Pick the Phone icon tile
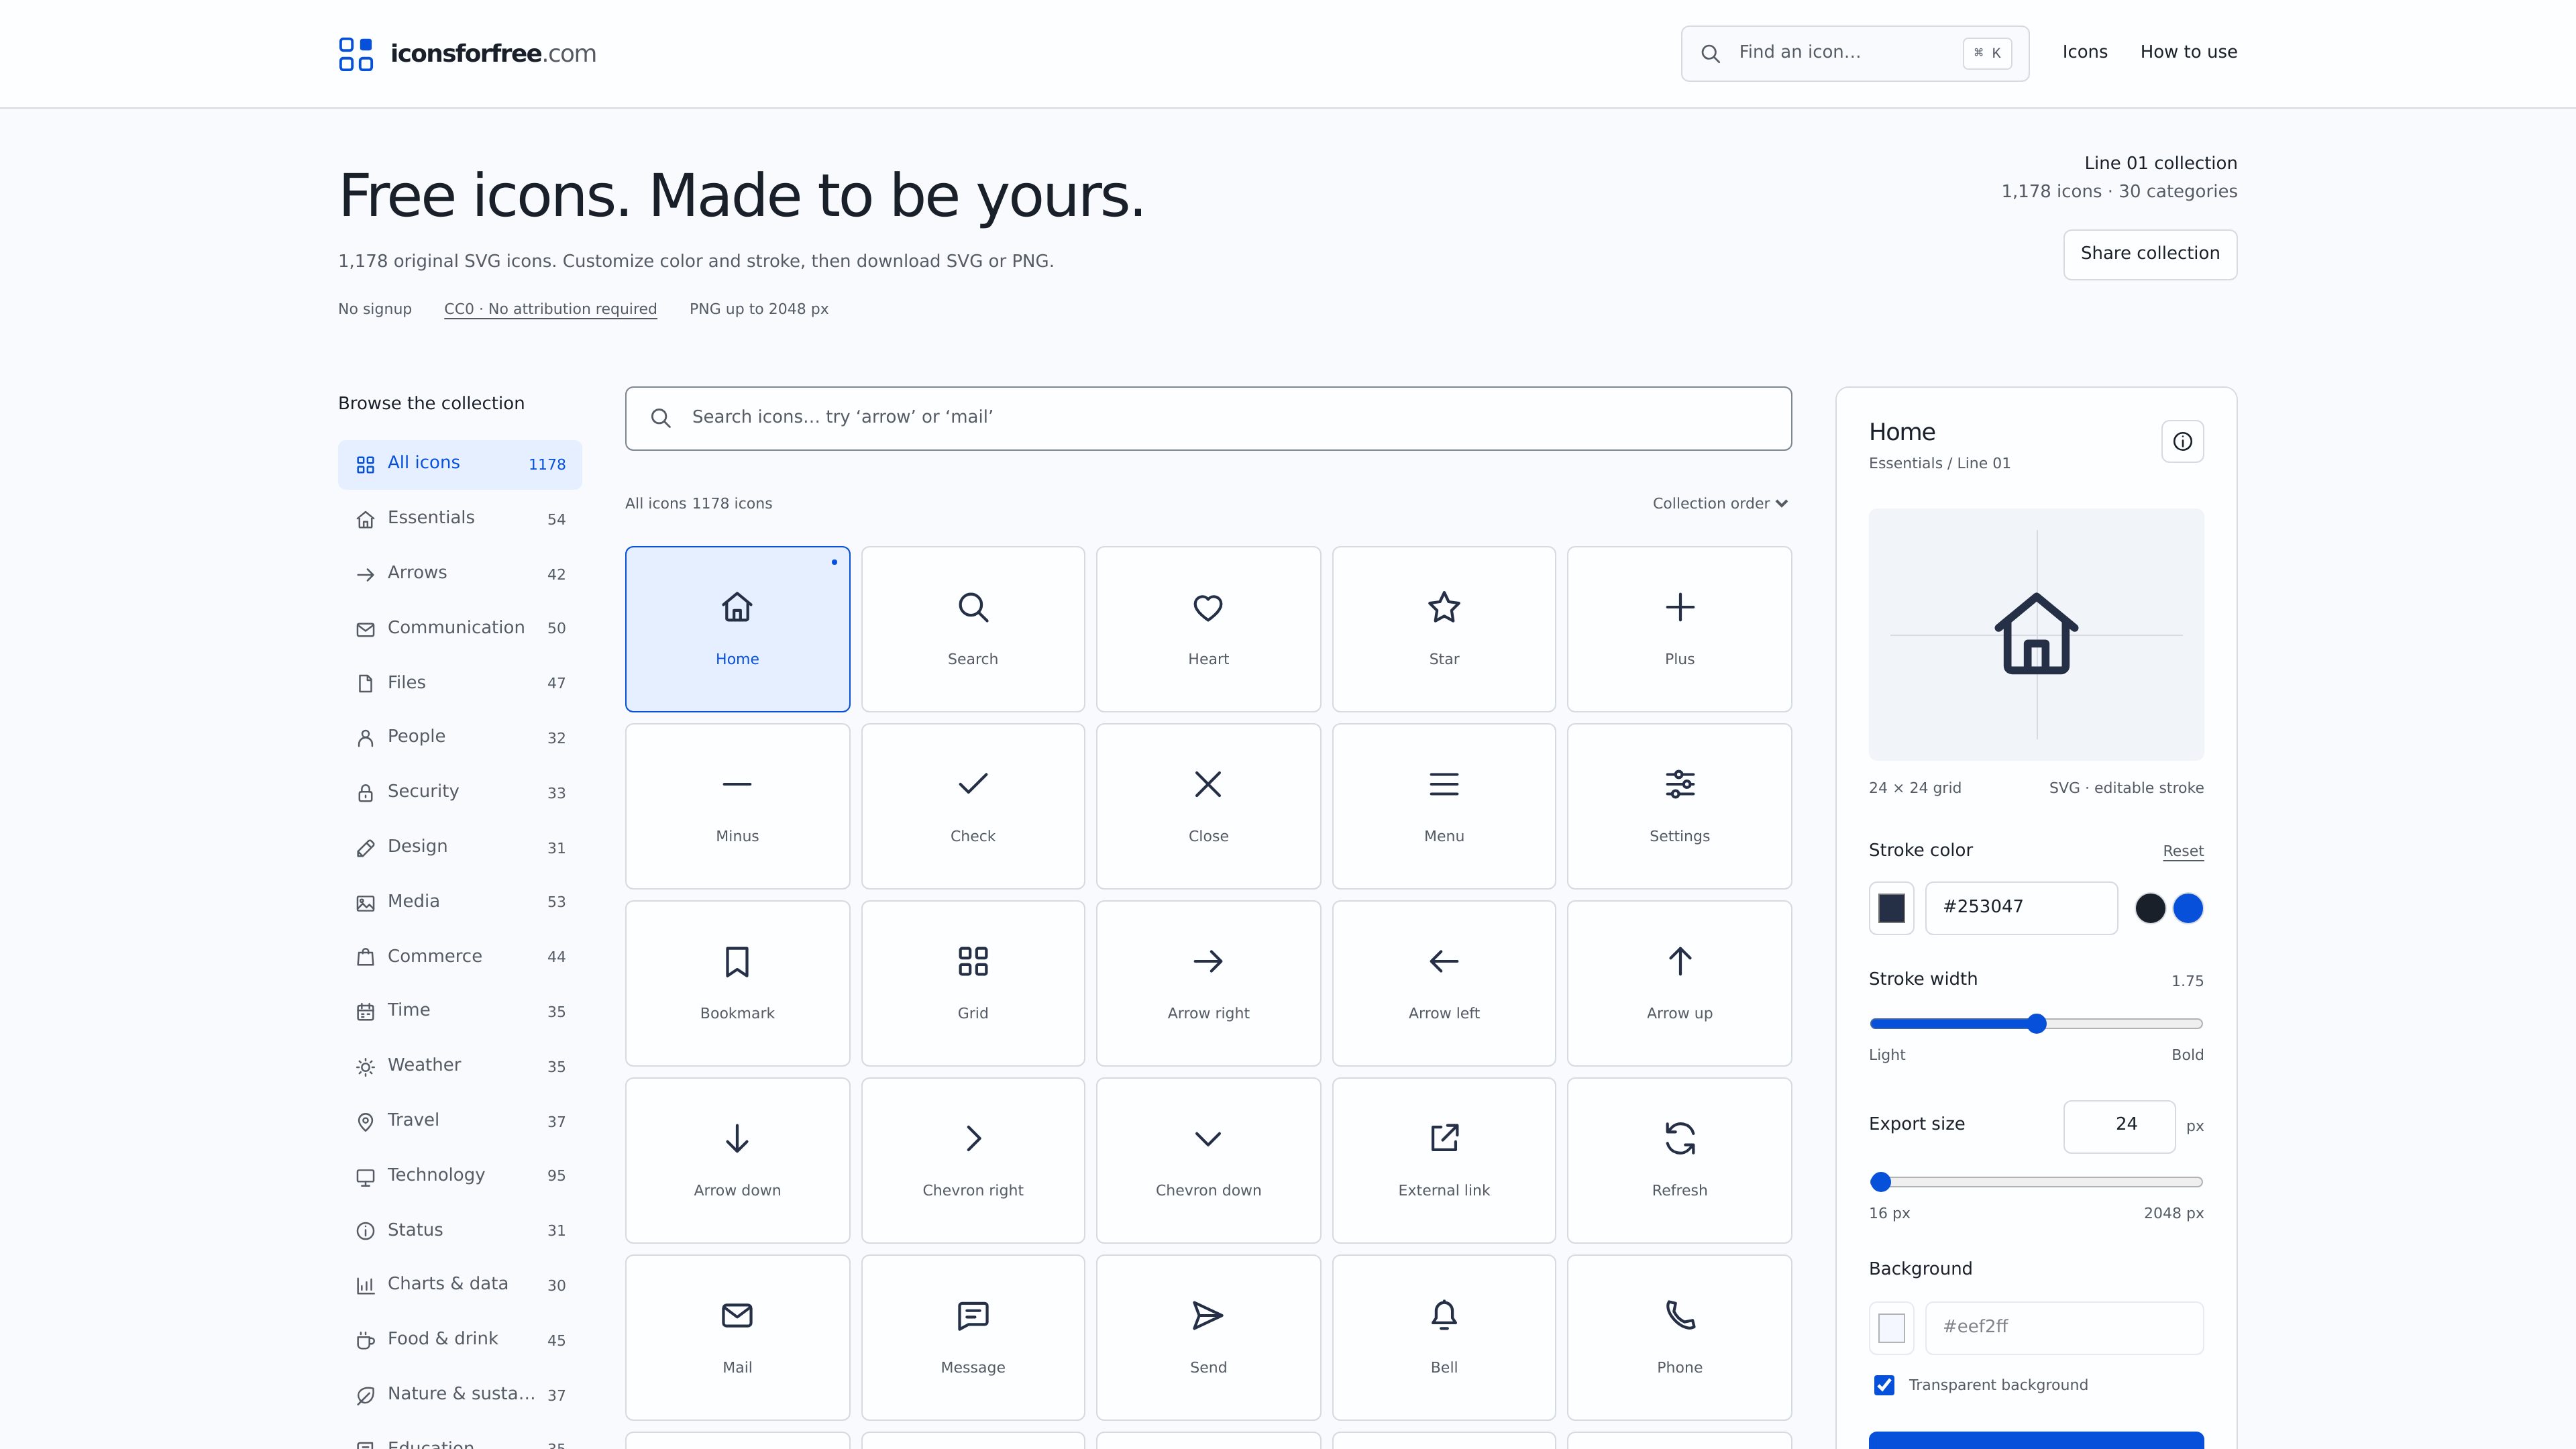The height and width of the screenshot is (1449, 2576). pos(1679,1337)
